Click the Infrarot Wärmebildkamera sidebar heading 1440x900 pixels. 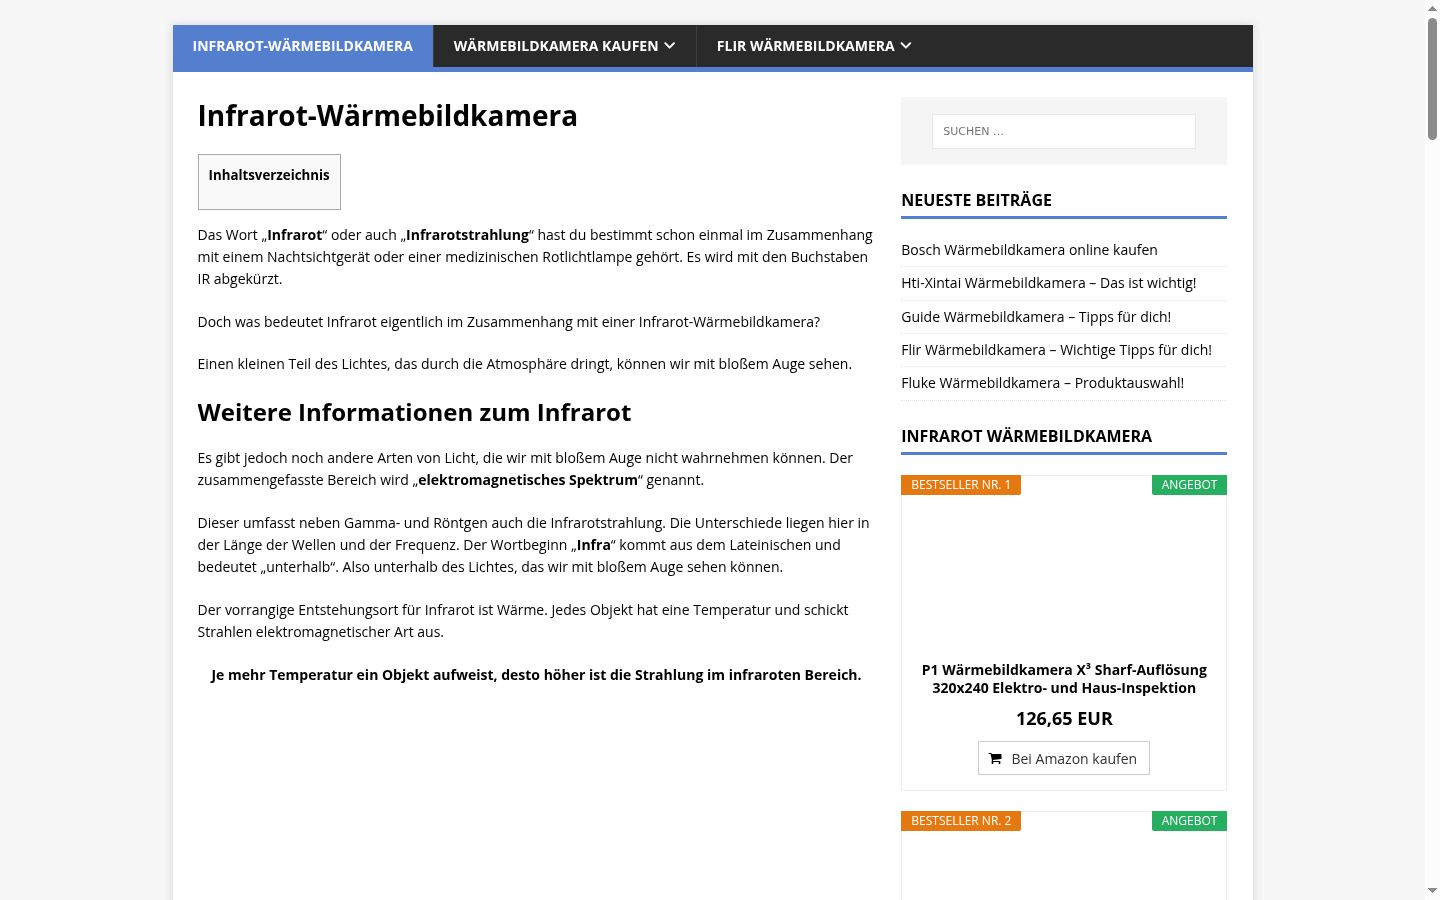coord(1026,436)
